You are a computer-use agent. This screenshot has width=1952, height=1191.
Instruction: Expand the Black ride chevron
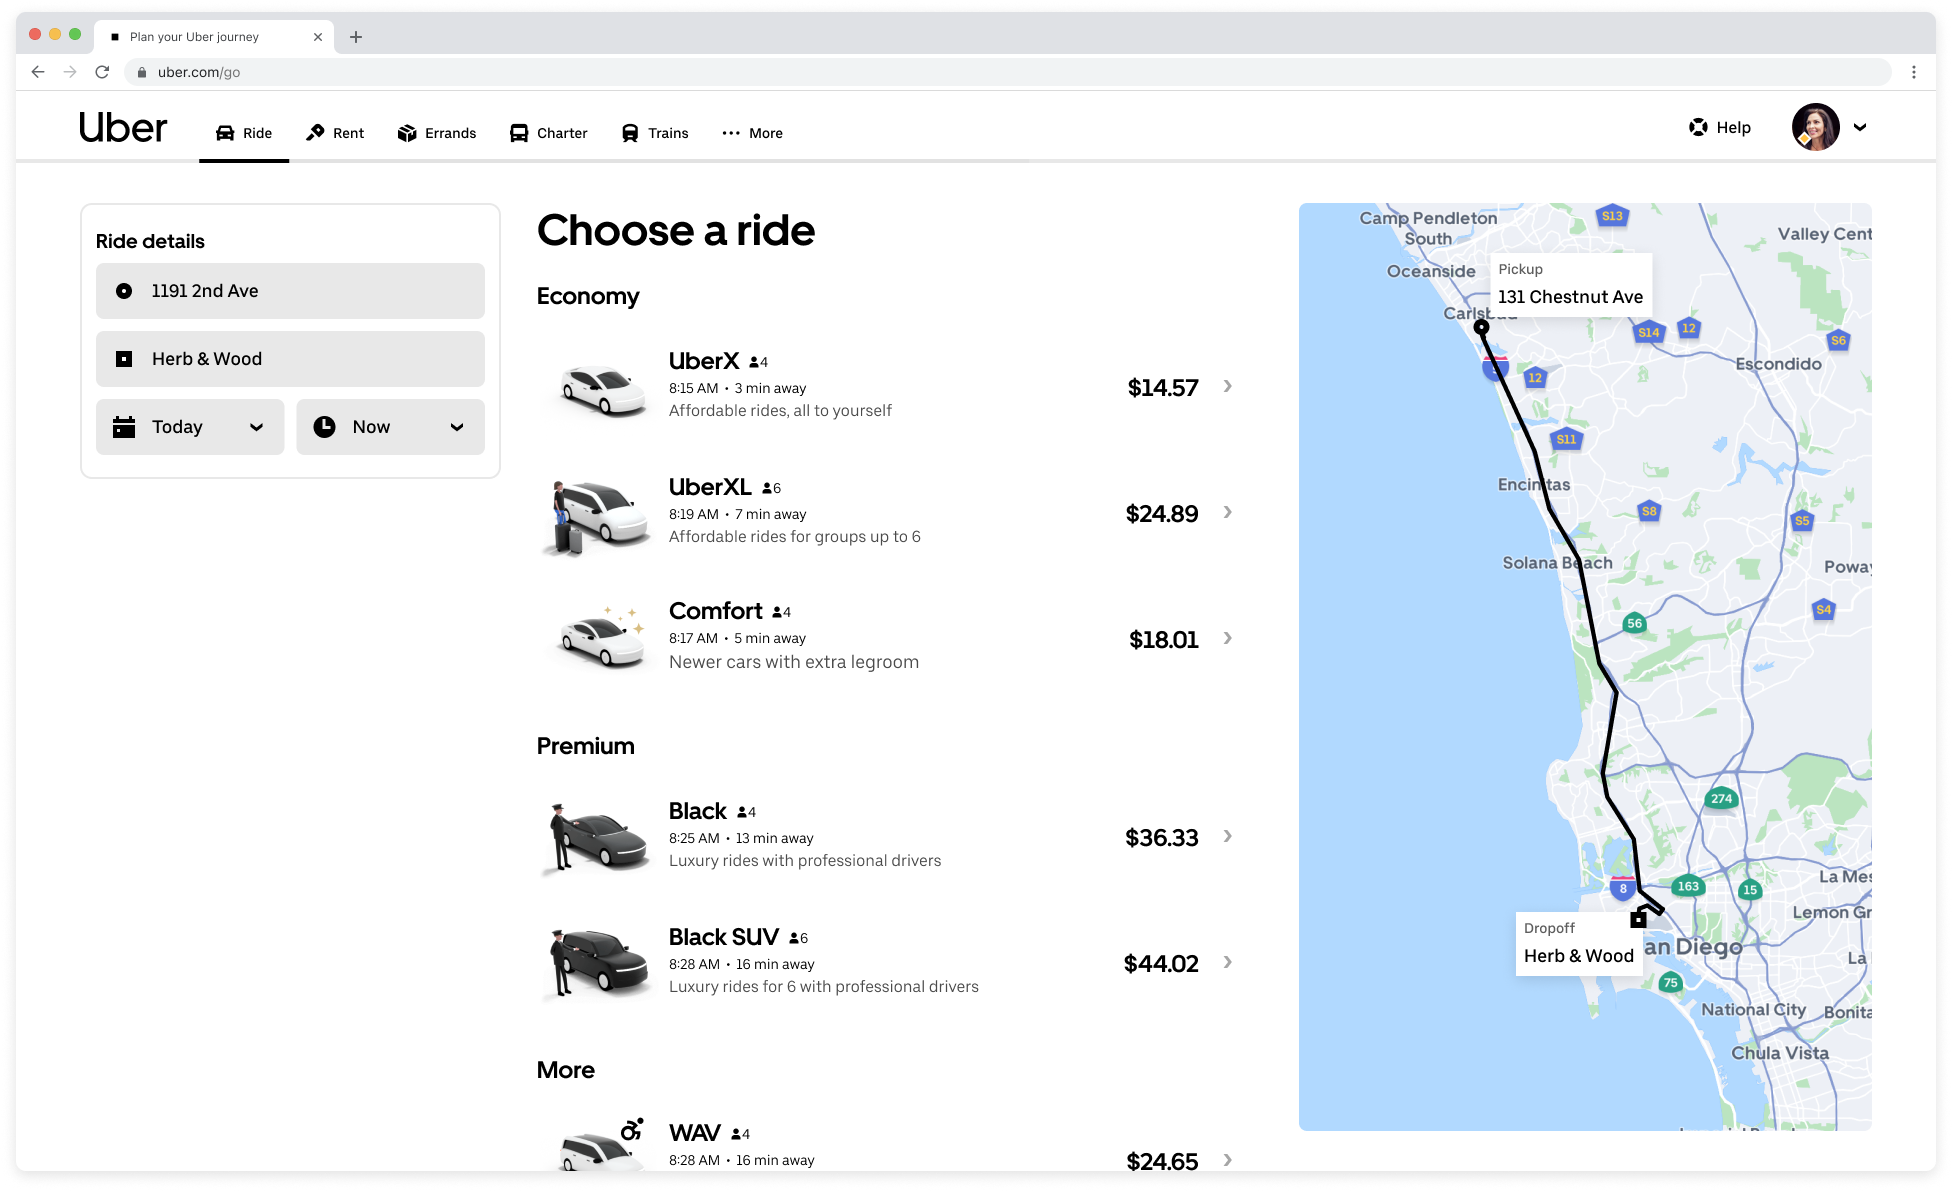(x=1228, y=837)
